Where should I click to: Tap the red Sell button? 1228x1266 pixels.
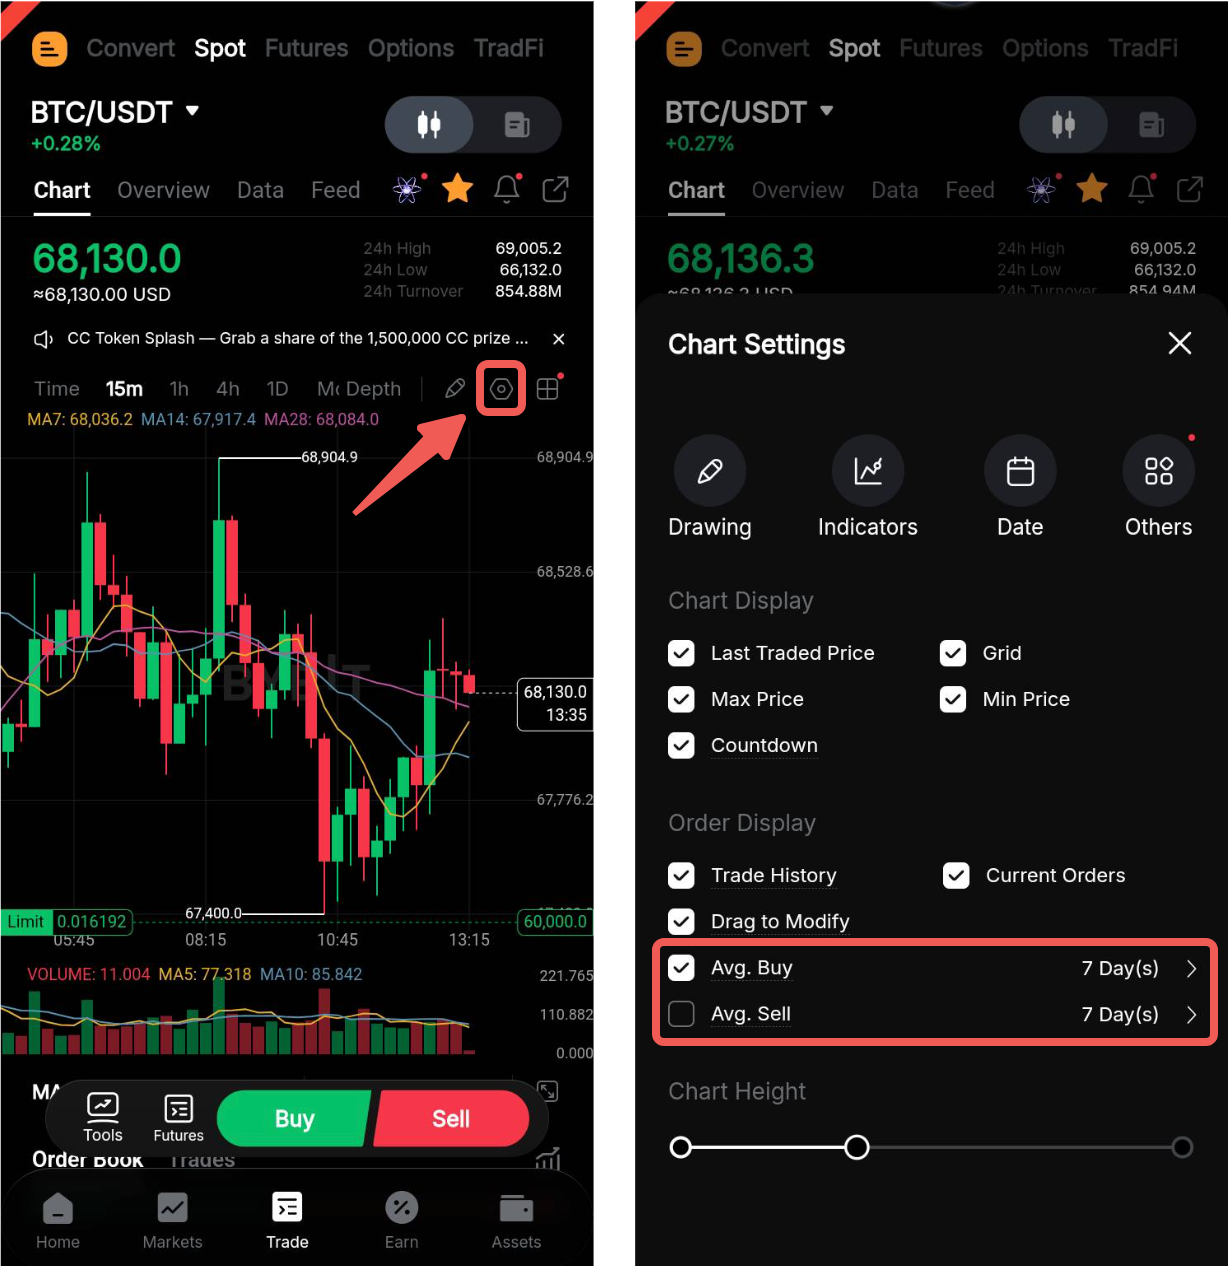click(x=451, y=1118)
